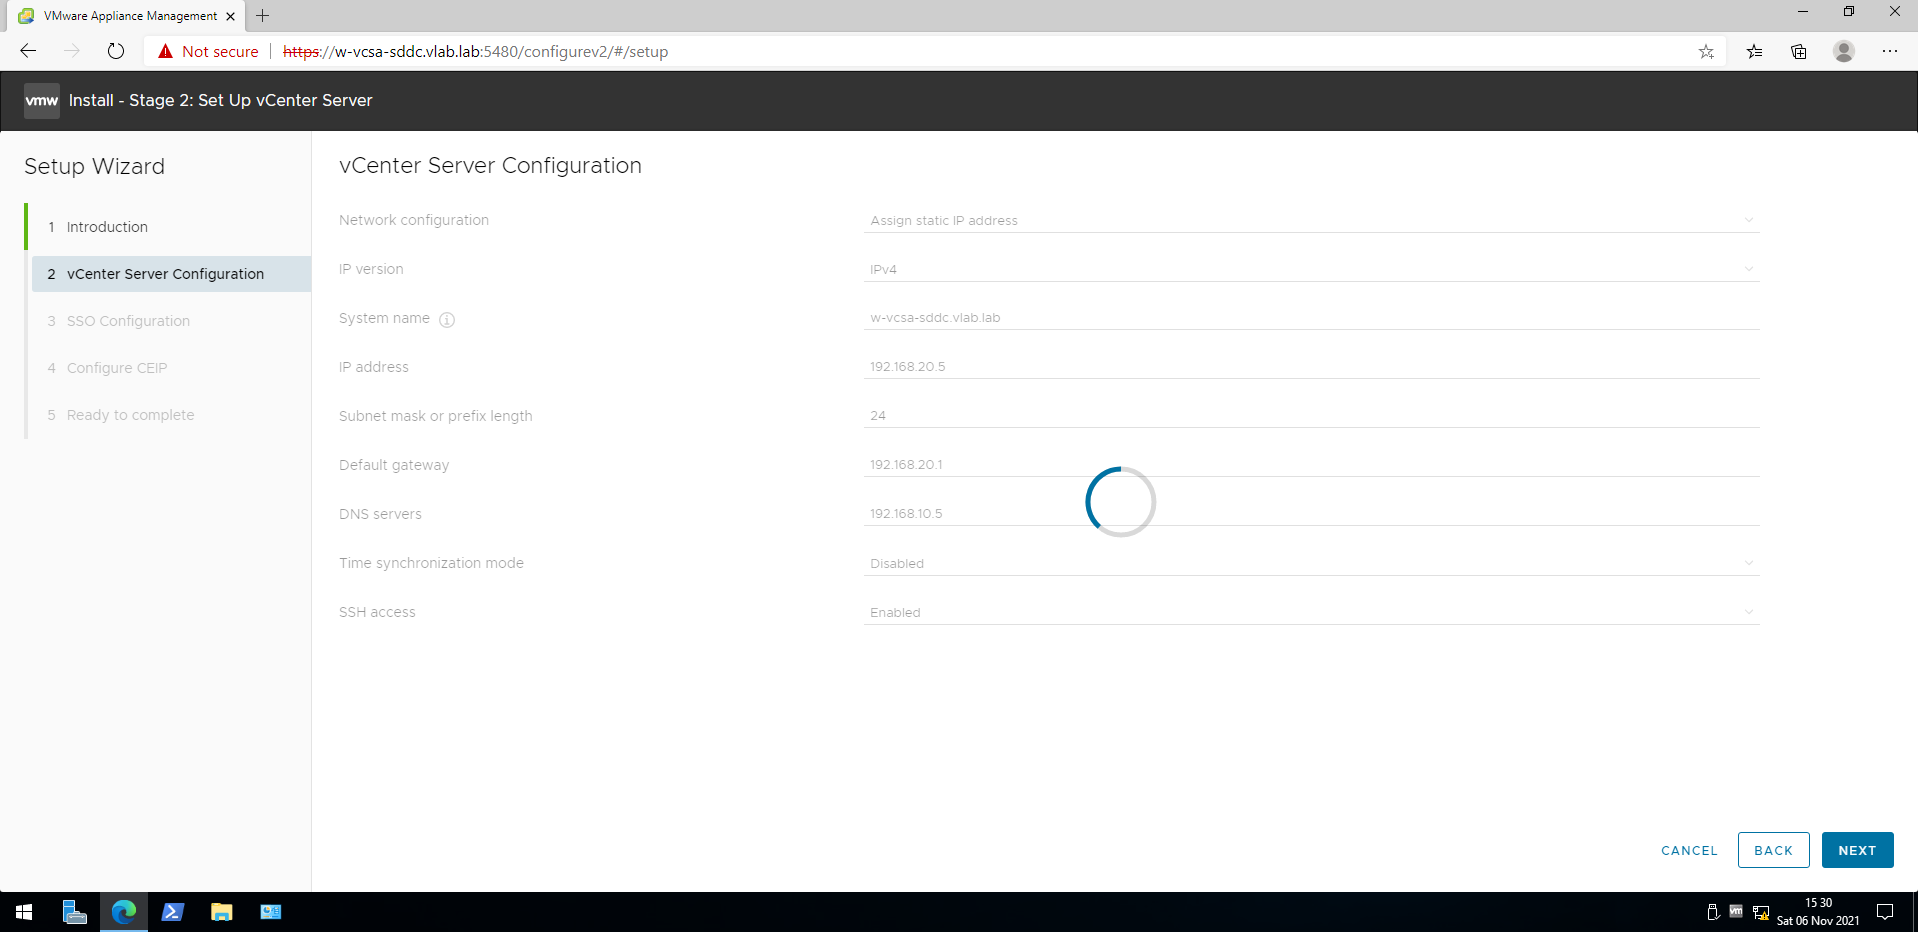
Task: Click the loading spinner indicator
Action: coord(1120,501)
